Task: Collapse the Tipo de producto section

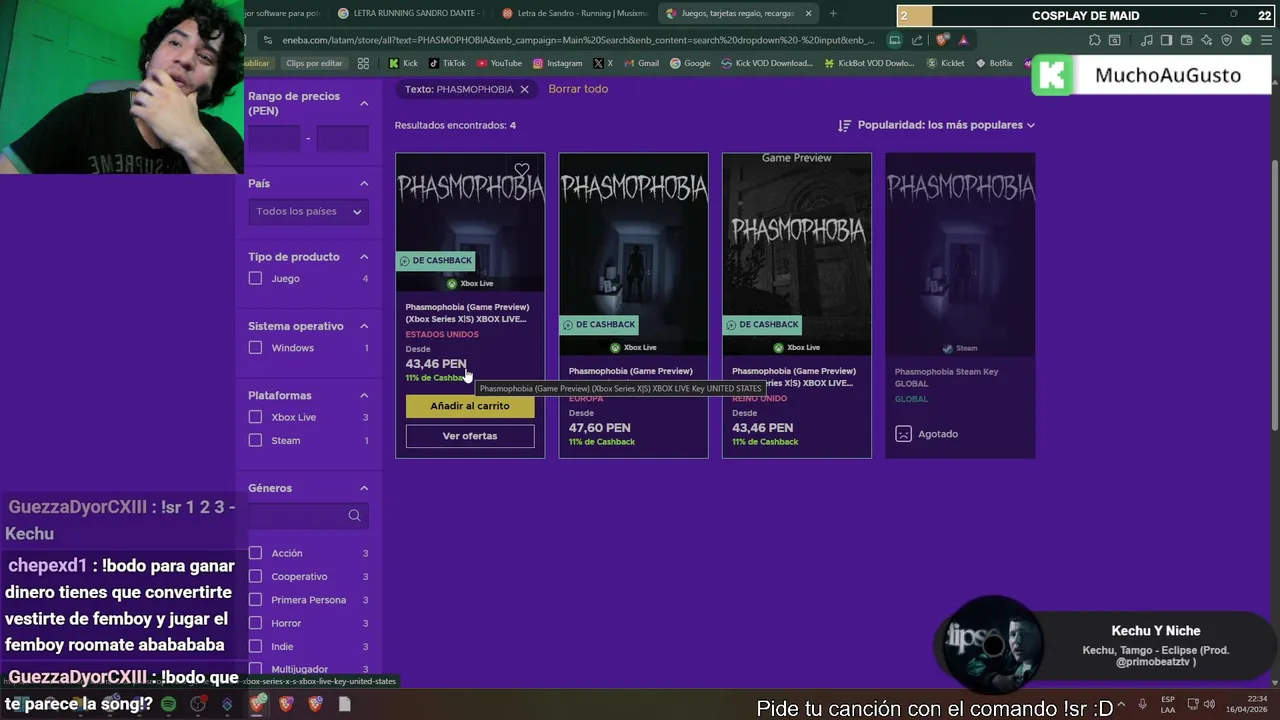Action: pos(364,257)
